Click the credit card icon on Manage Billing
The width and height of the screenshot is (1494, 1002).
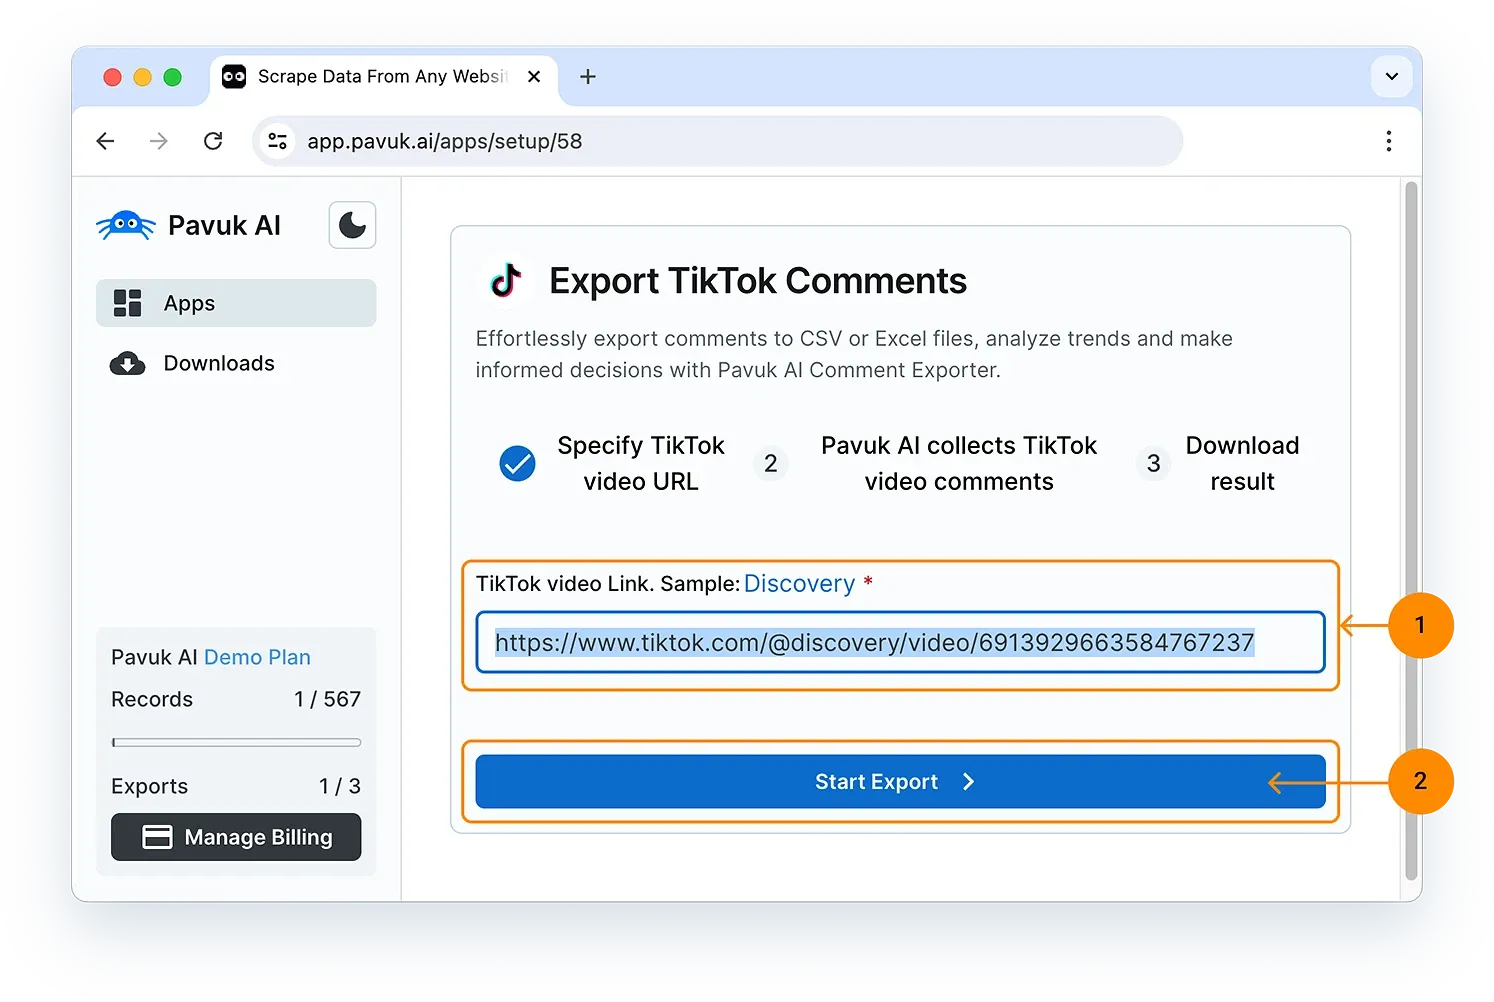point(157,837)
